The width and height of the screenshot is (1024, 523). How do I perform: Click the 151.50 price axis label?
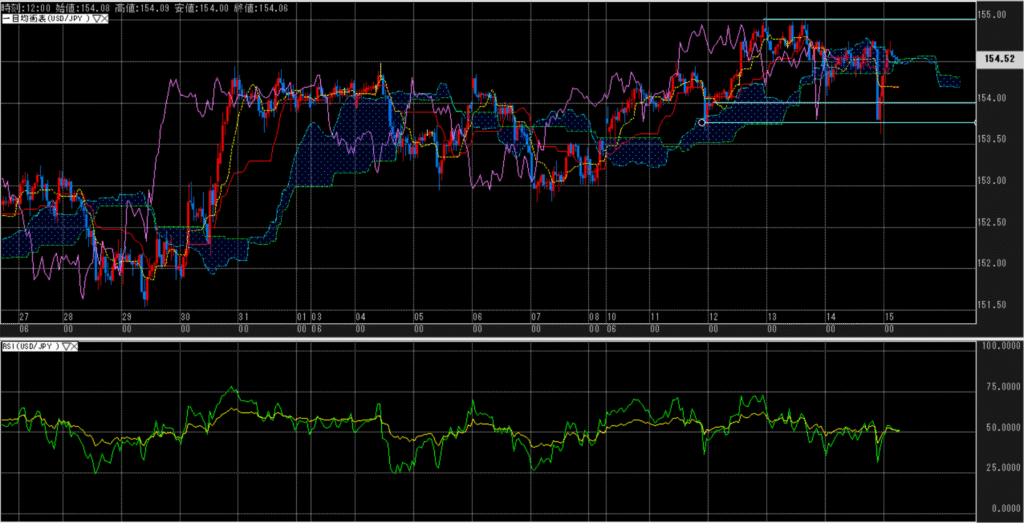coord(994,305)
